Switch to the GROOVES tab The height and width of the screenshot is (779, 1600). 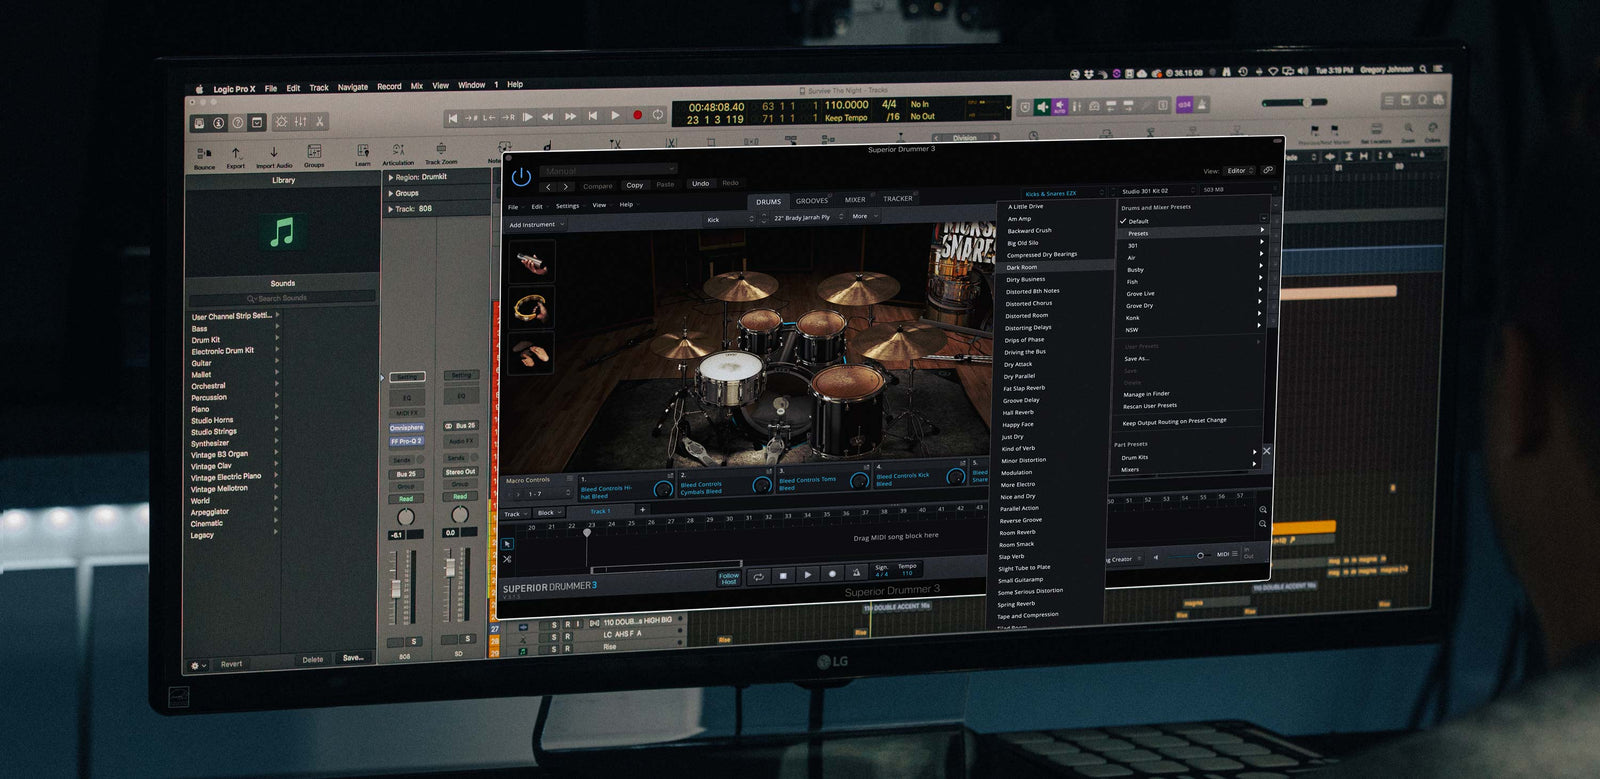click(x=812, y=200)
